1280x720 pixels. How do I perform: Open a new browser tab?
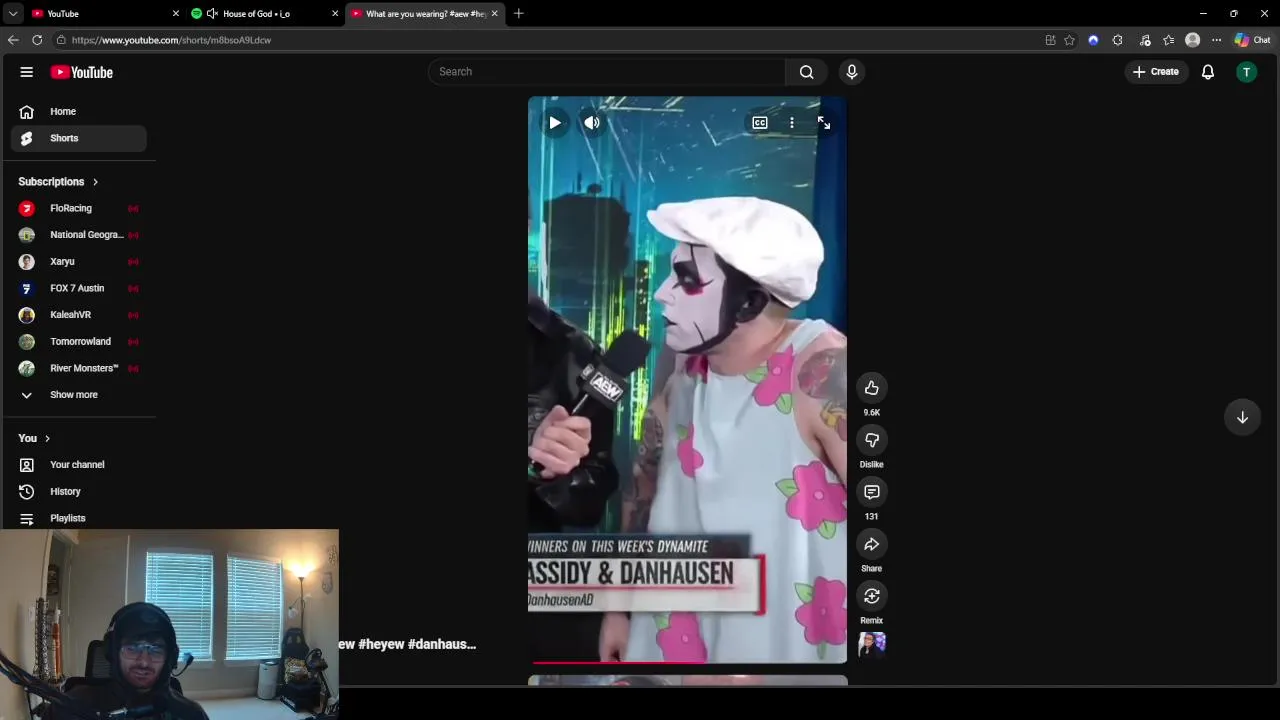[518, 14]
